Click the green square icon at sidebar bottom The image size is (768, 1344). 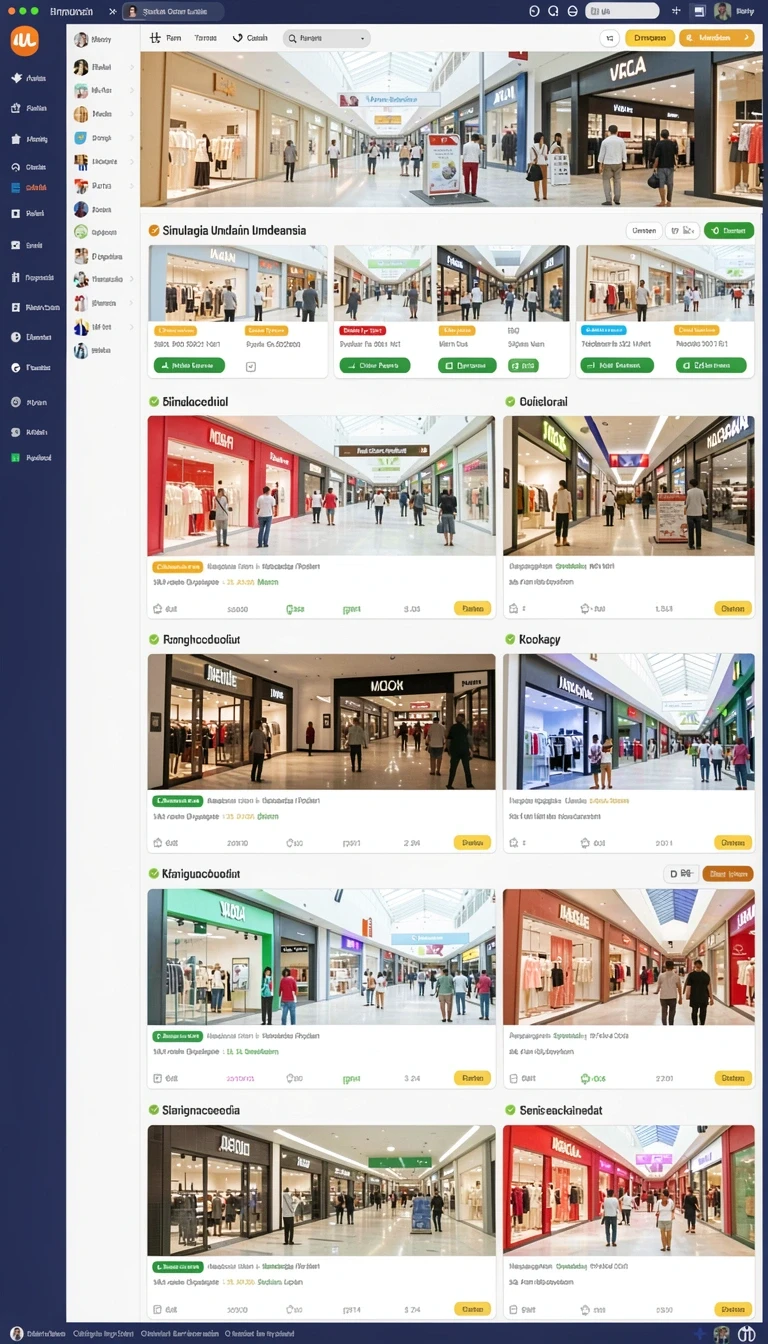[15, 457]
